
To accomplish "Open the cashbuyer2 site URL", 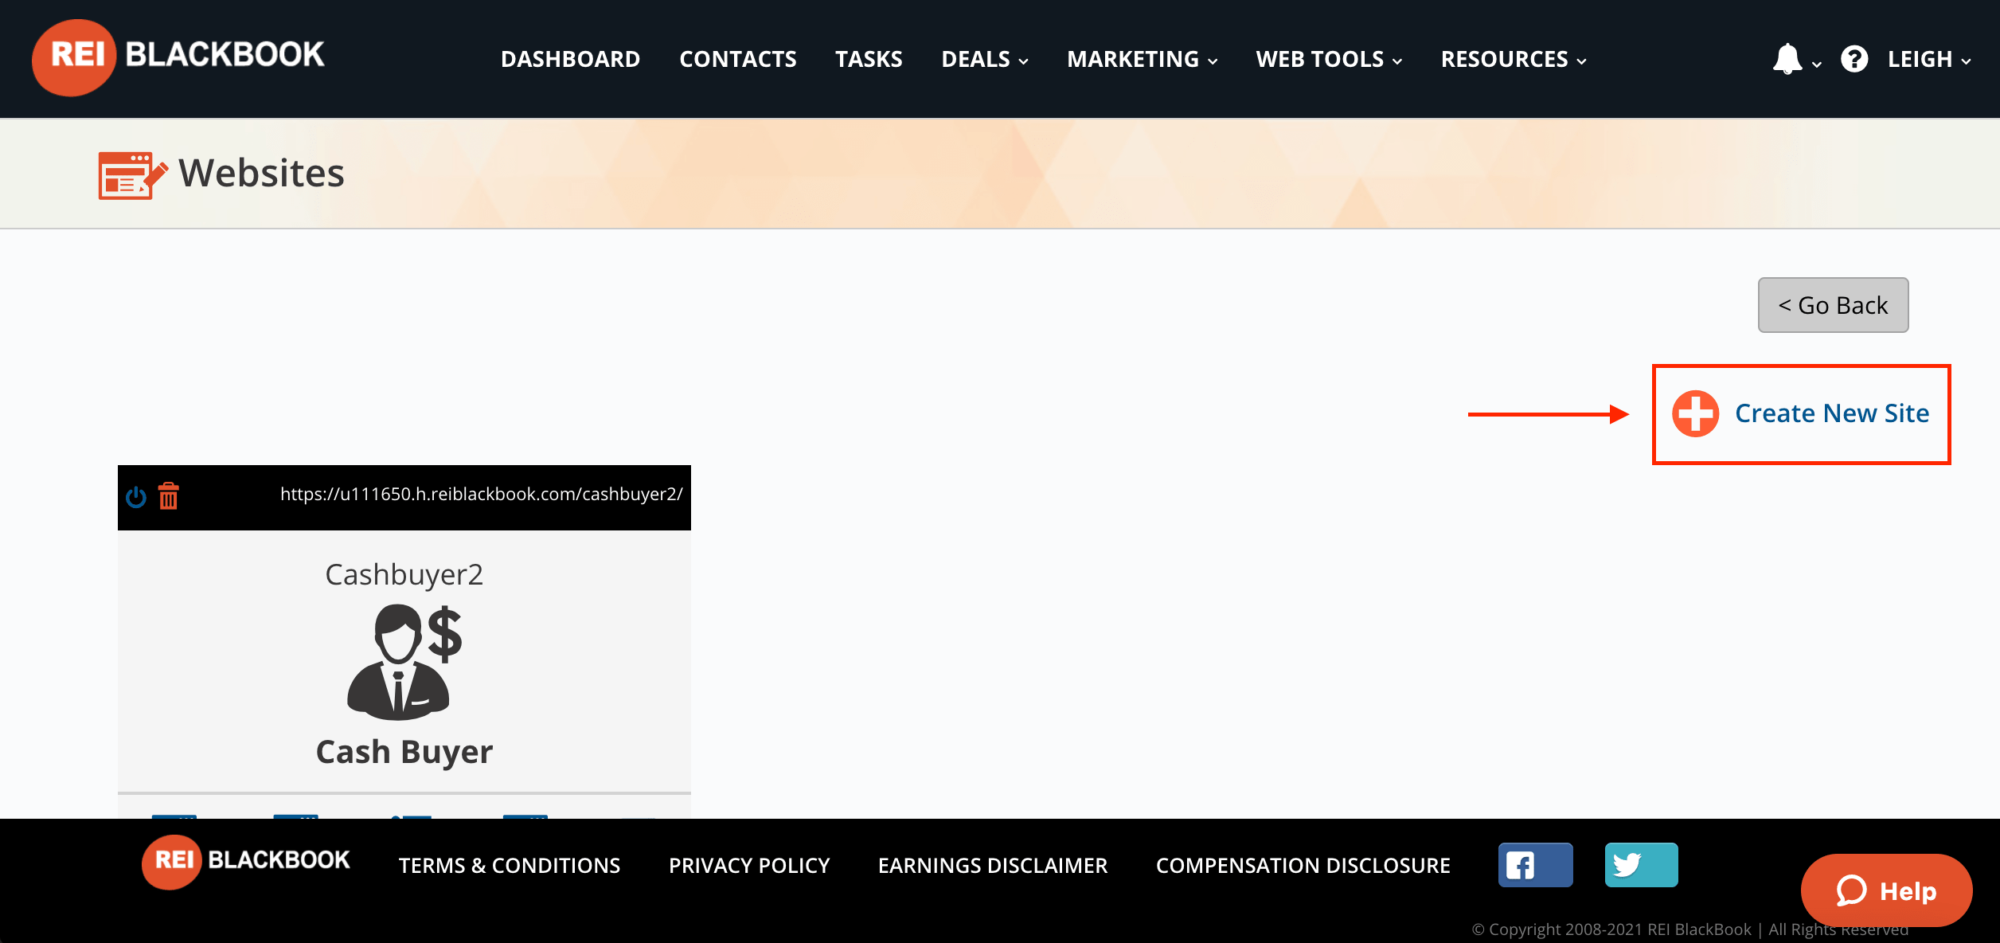I will (481, 494).
